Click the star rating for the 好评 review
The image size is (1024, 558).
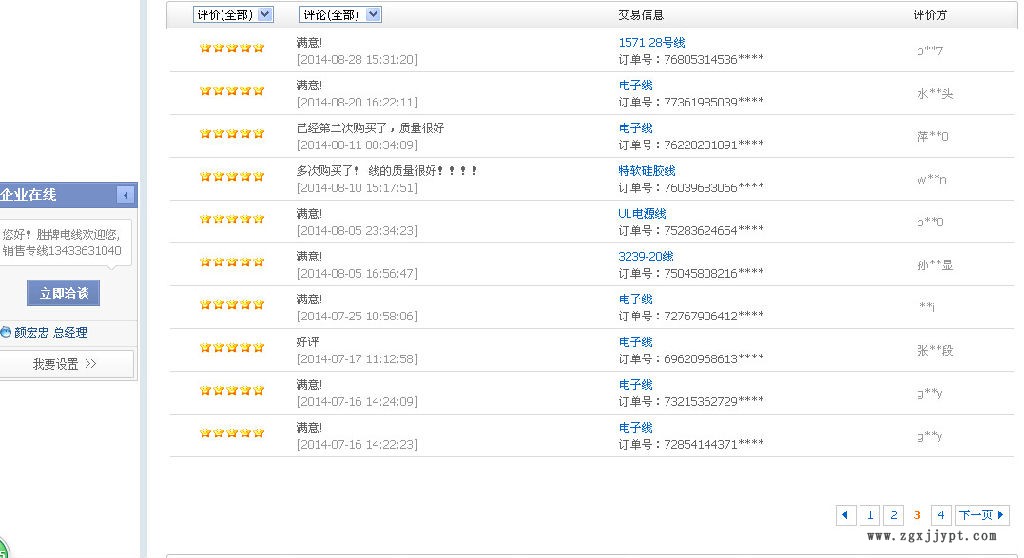tap(231, 348)
